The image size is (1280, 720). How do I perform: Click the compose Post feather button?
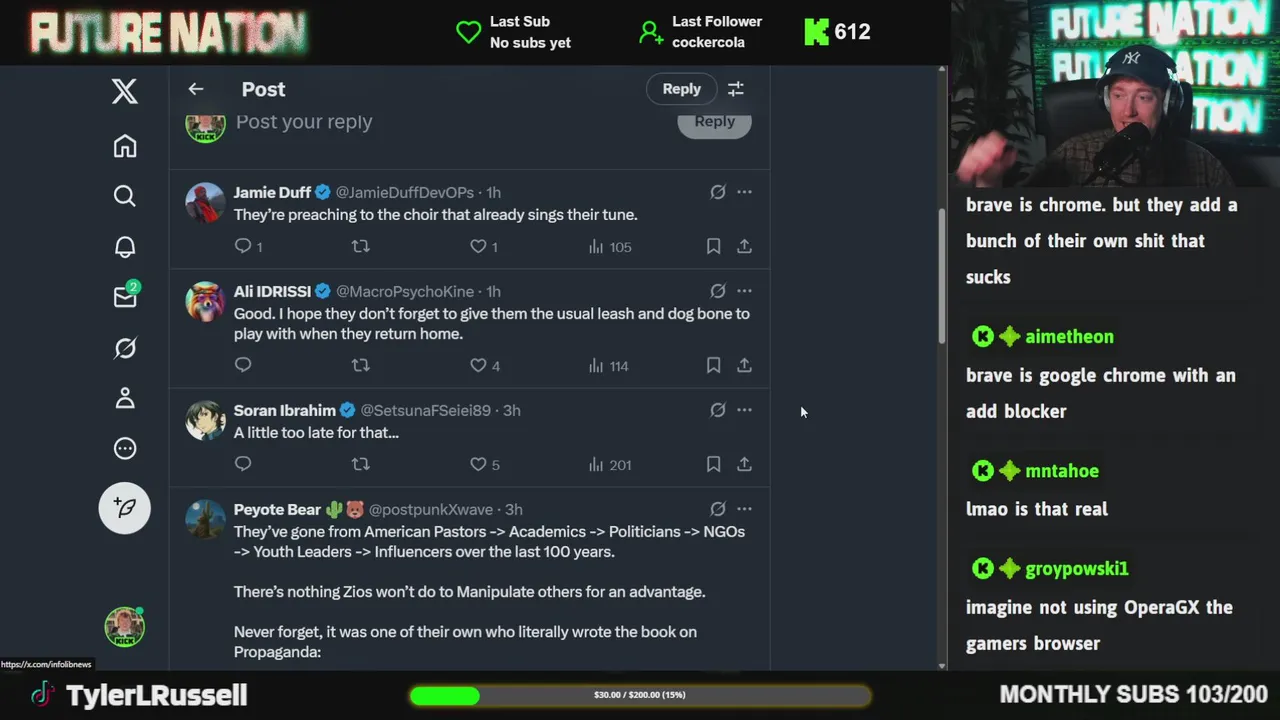(125, 508)
